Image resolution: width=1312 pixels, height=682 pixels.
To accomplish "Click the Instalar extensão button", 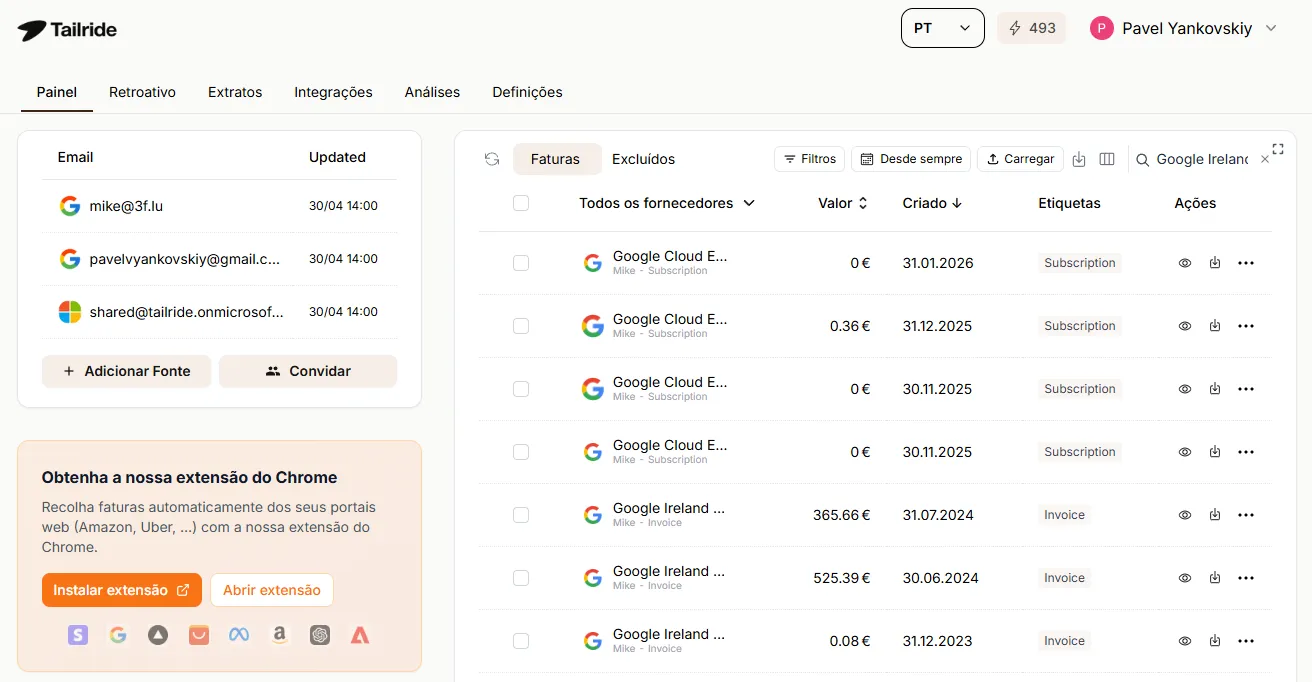I will 122,590.
